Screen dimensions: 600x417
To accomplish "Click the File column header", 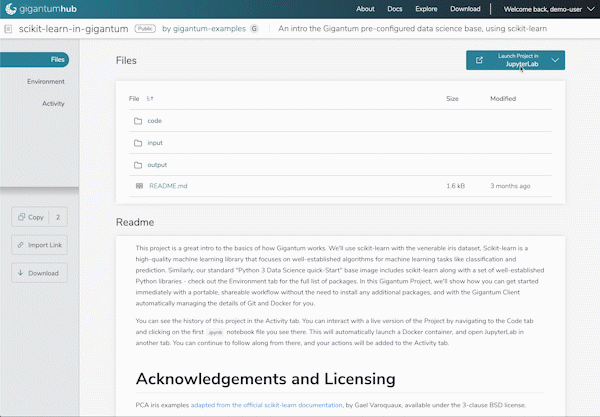I will (x=134, y=99).
